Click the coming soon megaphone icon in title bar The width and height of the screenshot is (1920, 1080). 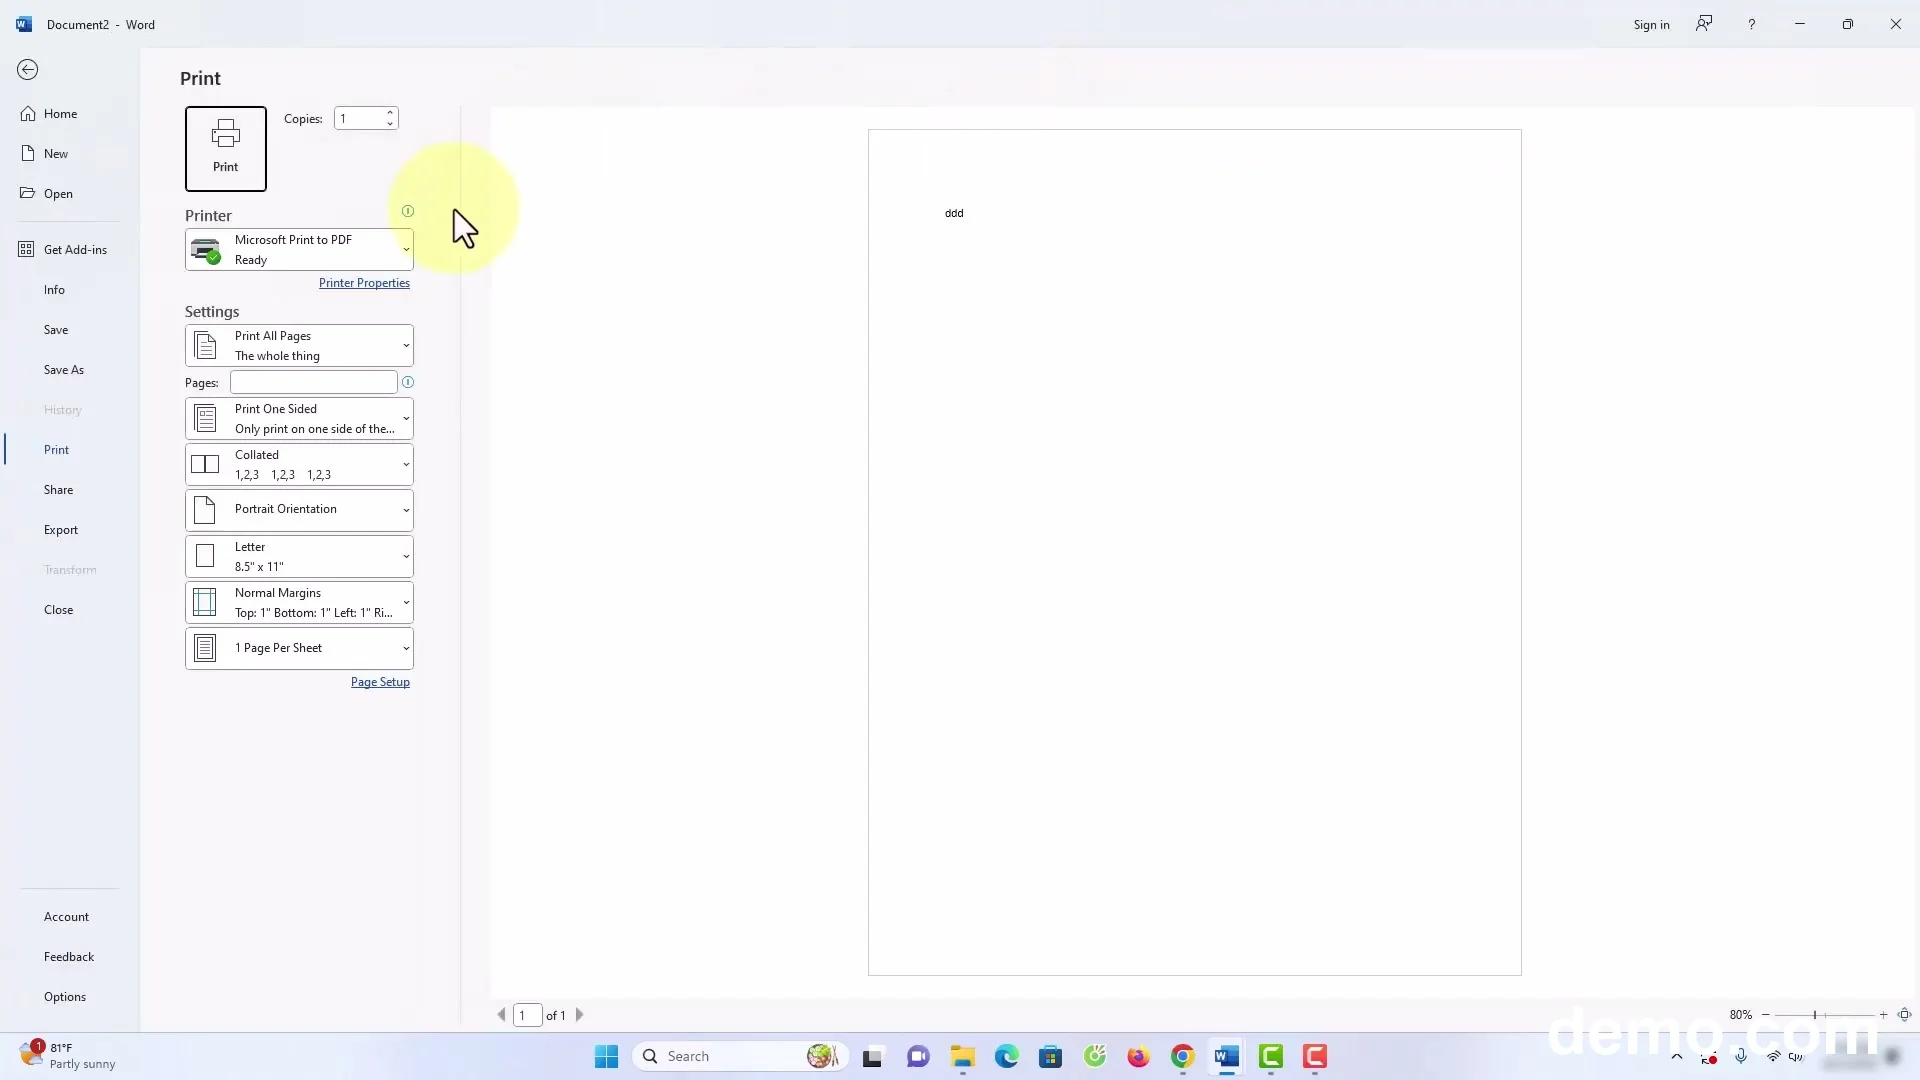coord(1704,24)
